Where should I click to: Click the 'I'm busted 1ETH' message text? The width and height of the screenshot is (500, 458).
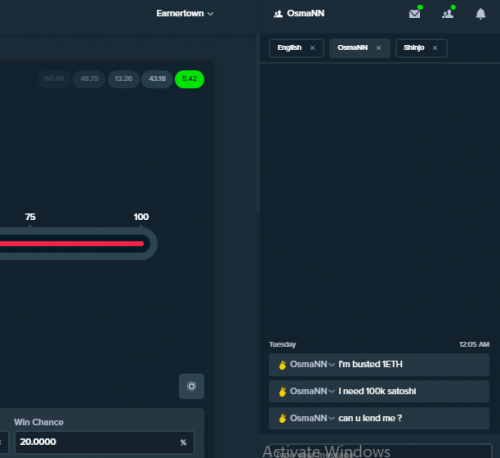point(371,364)
